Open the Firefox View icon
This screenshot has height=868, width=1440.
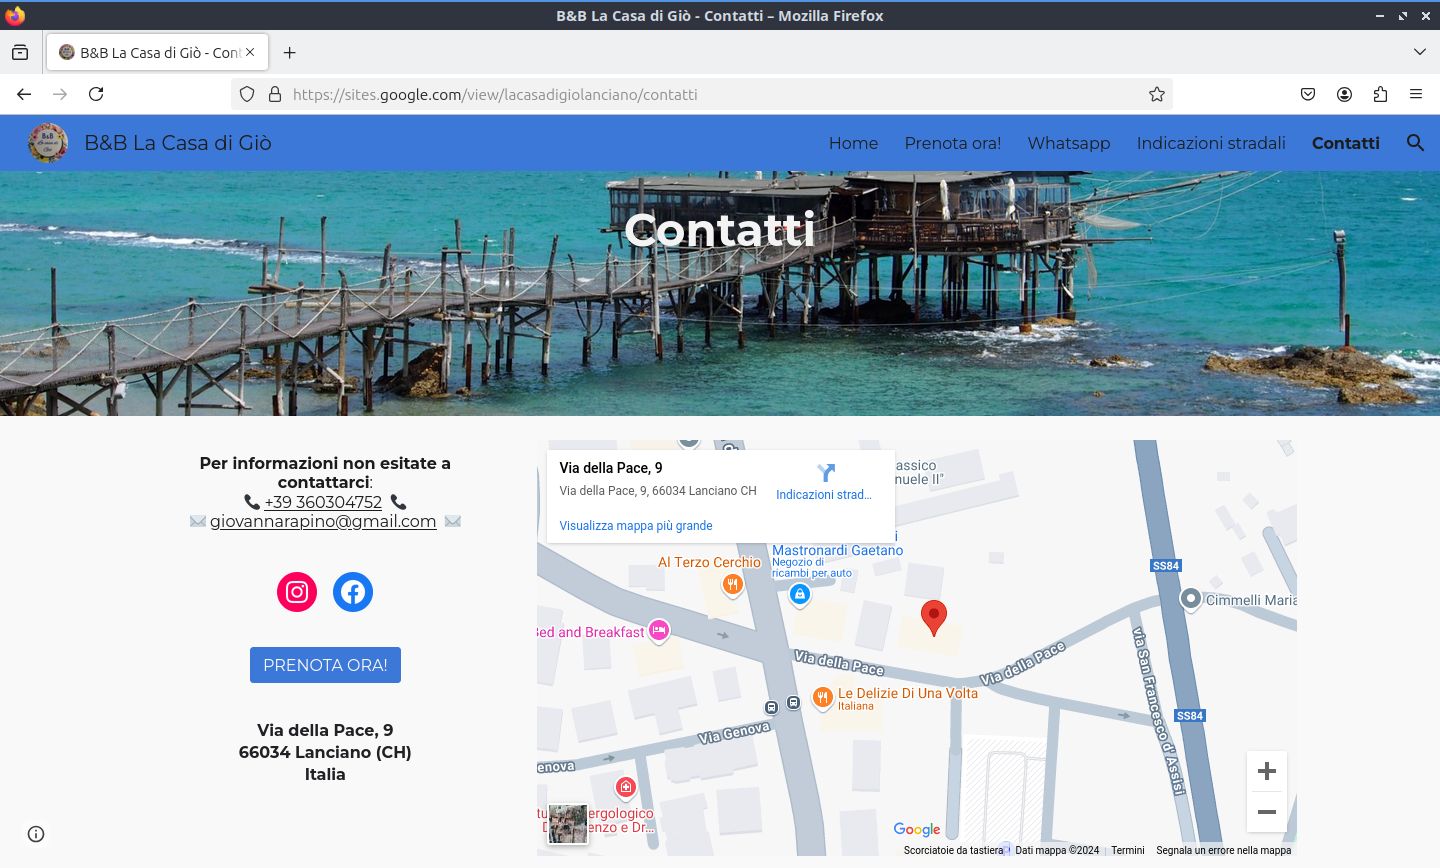[x=20, y=53]
